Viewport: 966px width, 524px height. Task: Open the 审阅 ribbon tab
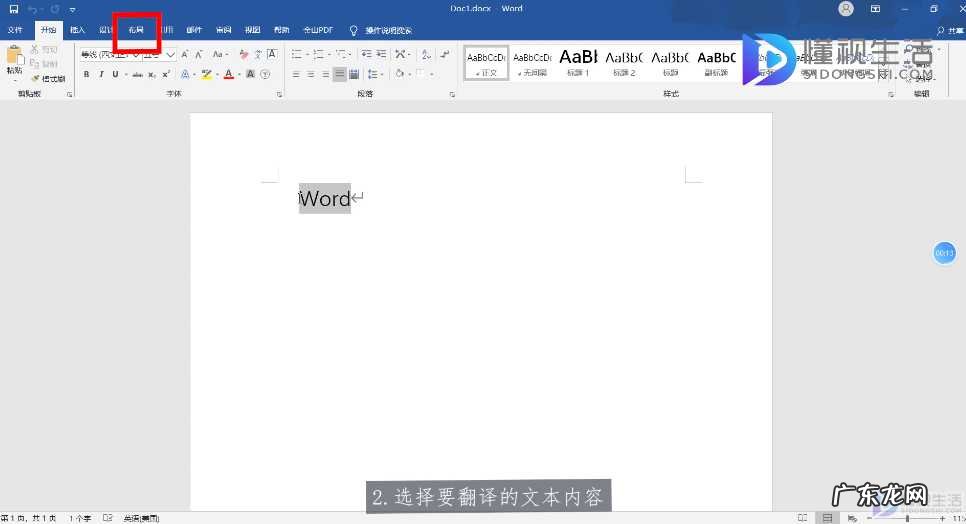[x=224, y=30]
